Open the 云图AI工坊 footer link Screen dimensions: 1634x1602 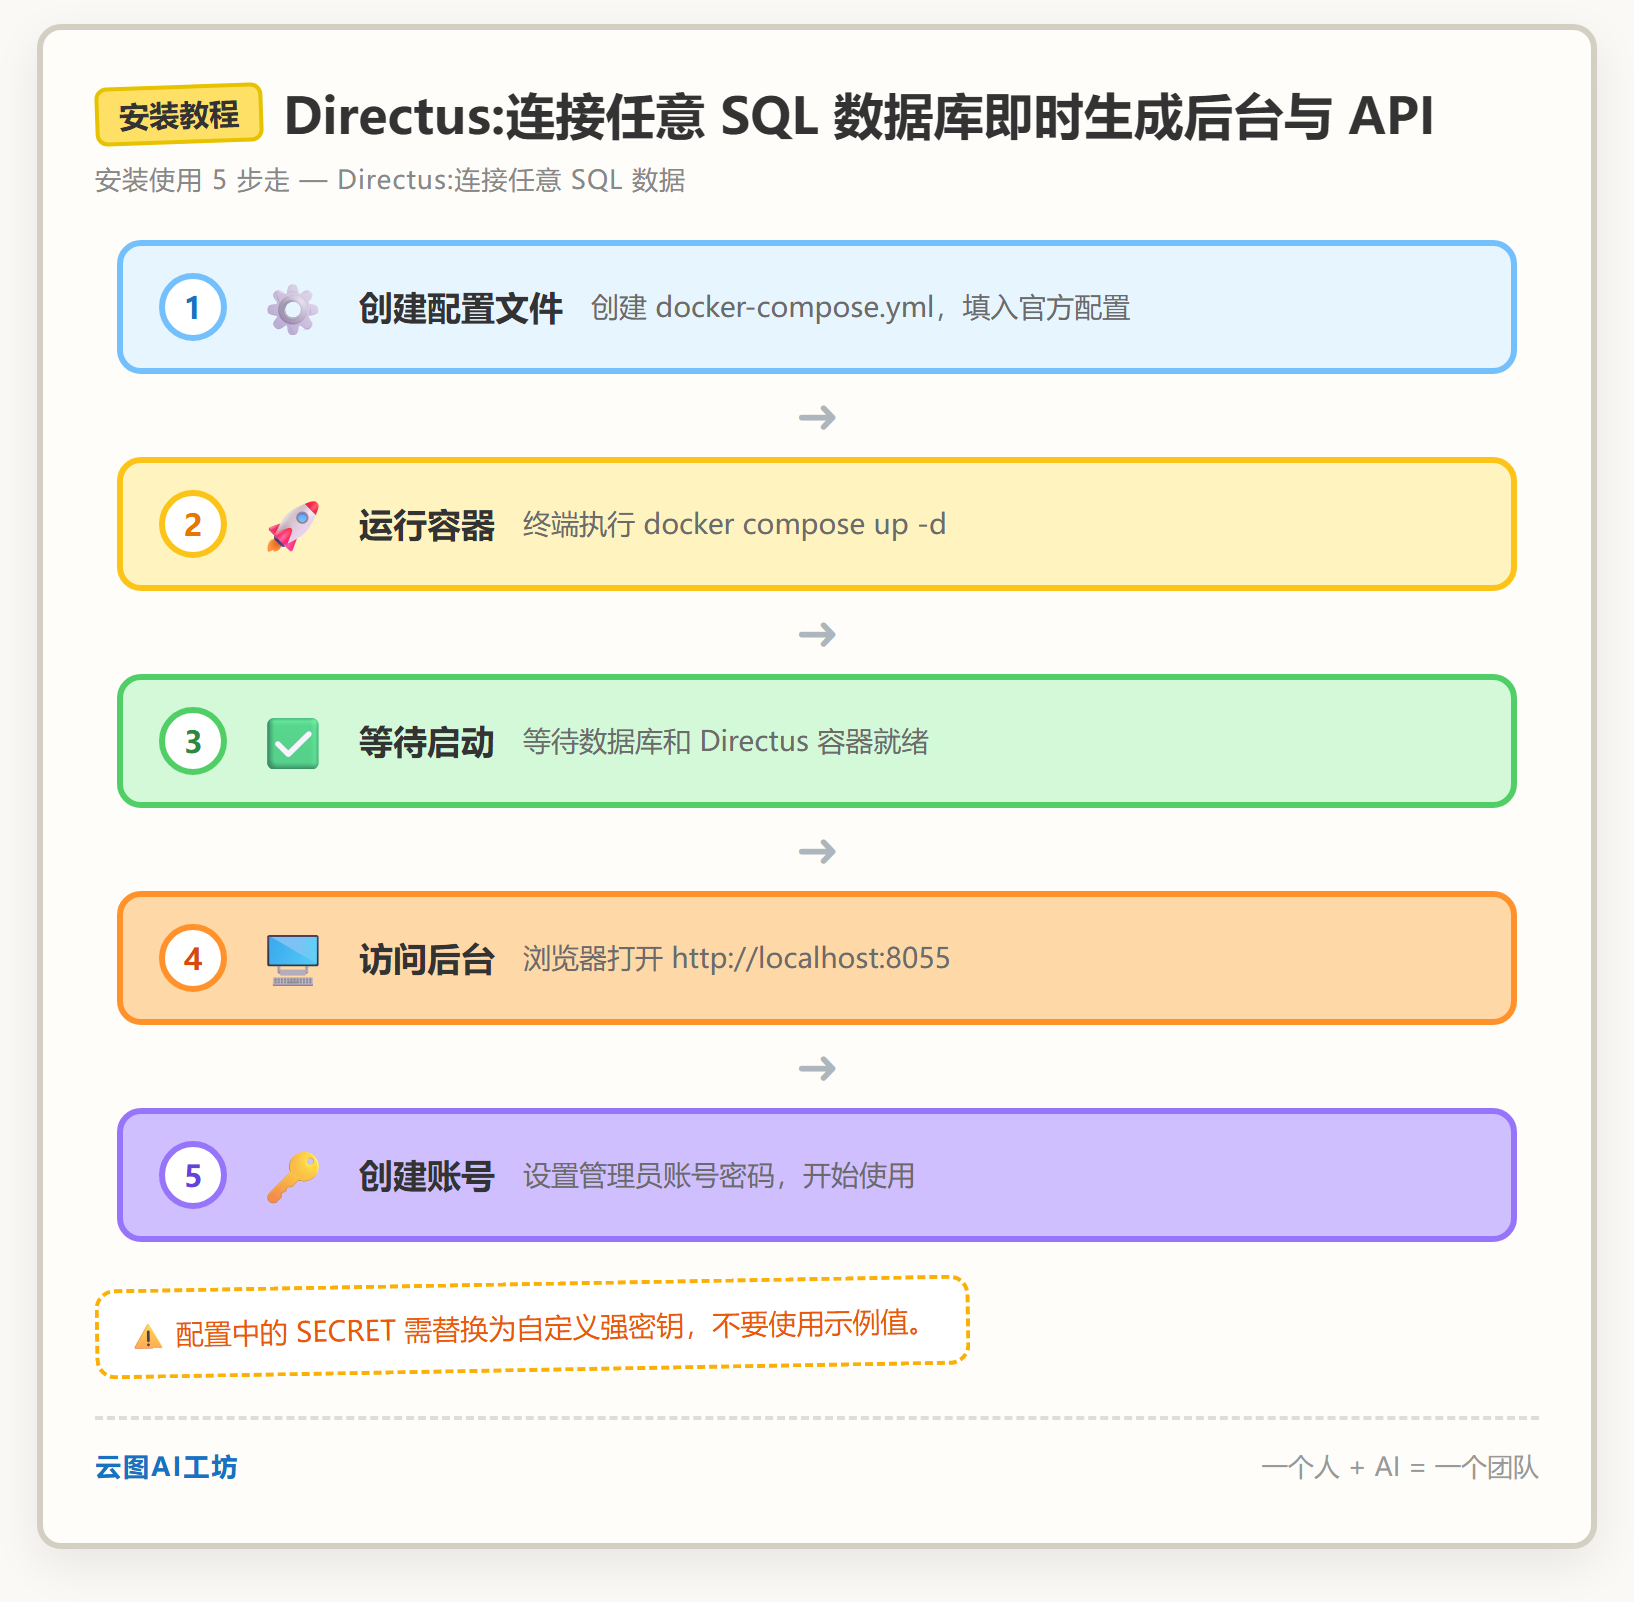tap(166, 1467)
